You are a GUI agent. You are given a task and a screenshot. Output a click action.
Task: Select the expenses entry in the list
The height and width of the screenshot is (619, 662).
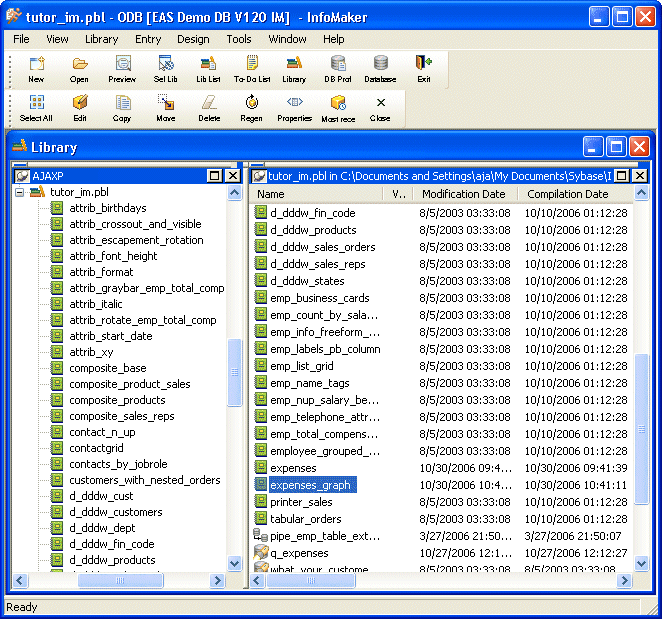tap(293, 468)
